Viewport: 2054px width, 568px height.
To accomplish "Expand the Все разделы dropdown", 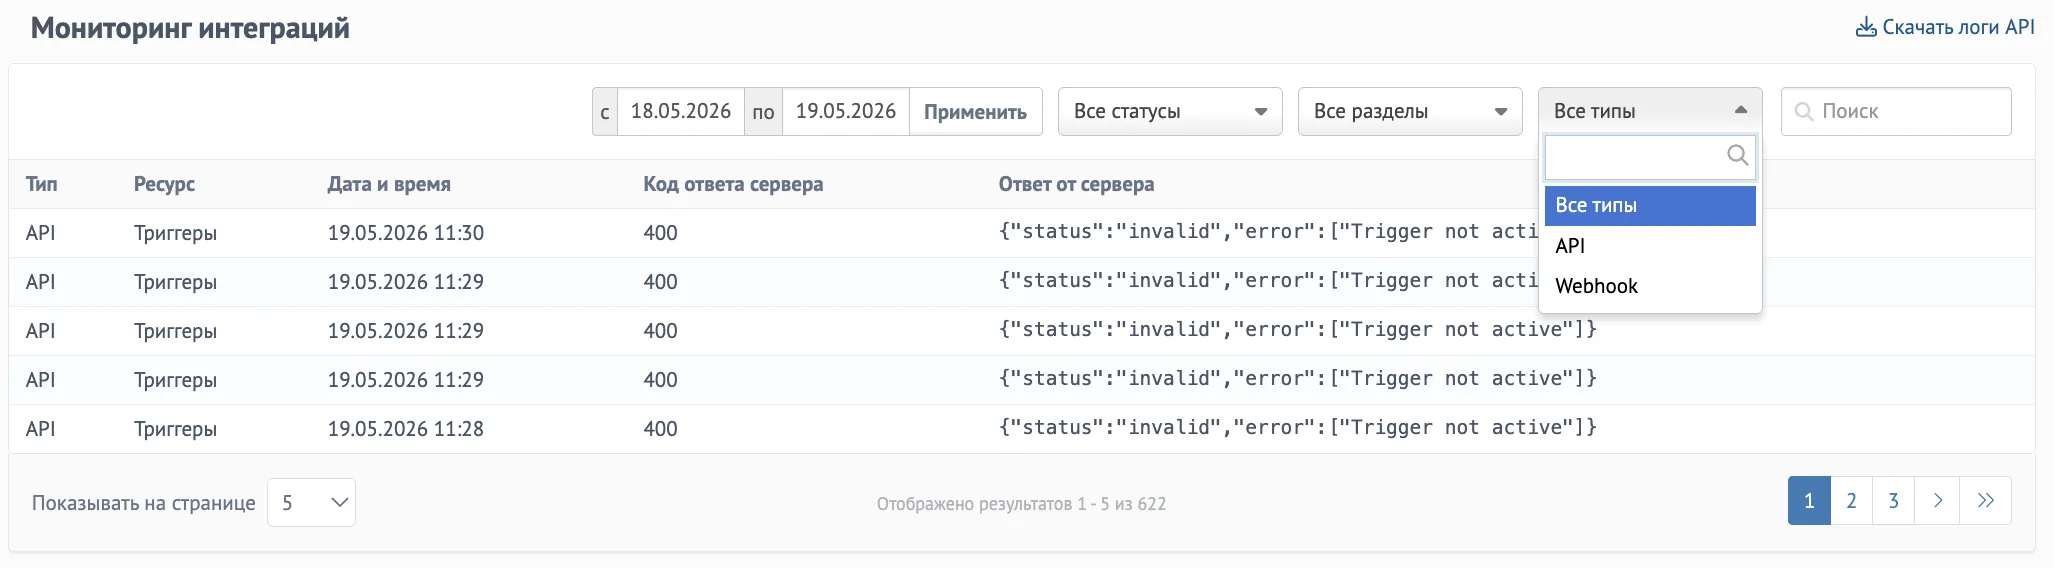I will click(x=1410, y=111).
